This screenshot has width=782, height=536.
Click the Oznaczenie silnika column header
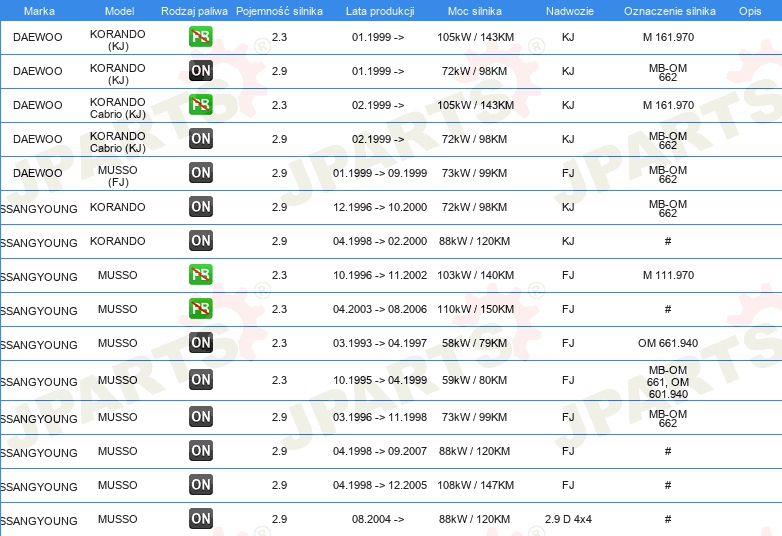[670, 11]
